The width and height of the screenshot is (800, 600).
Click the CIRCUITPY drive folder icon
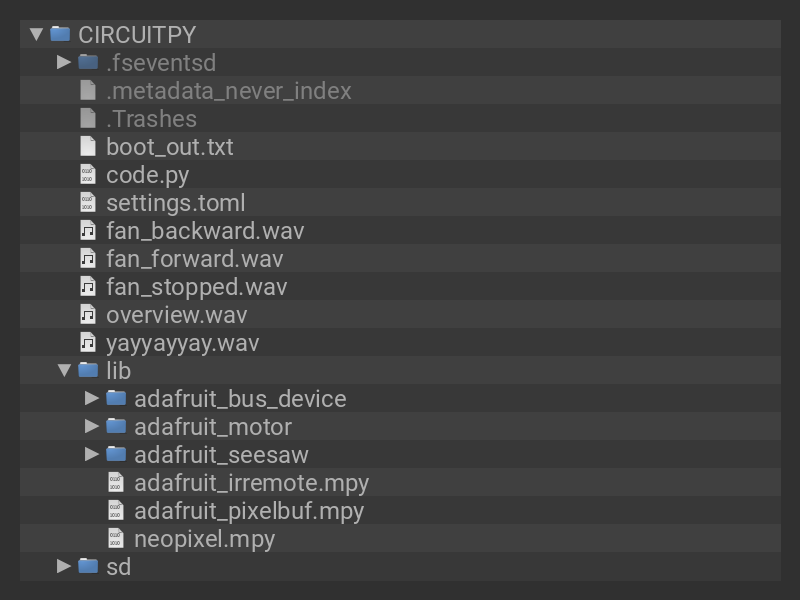point(60,34)
